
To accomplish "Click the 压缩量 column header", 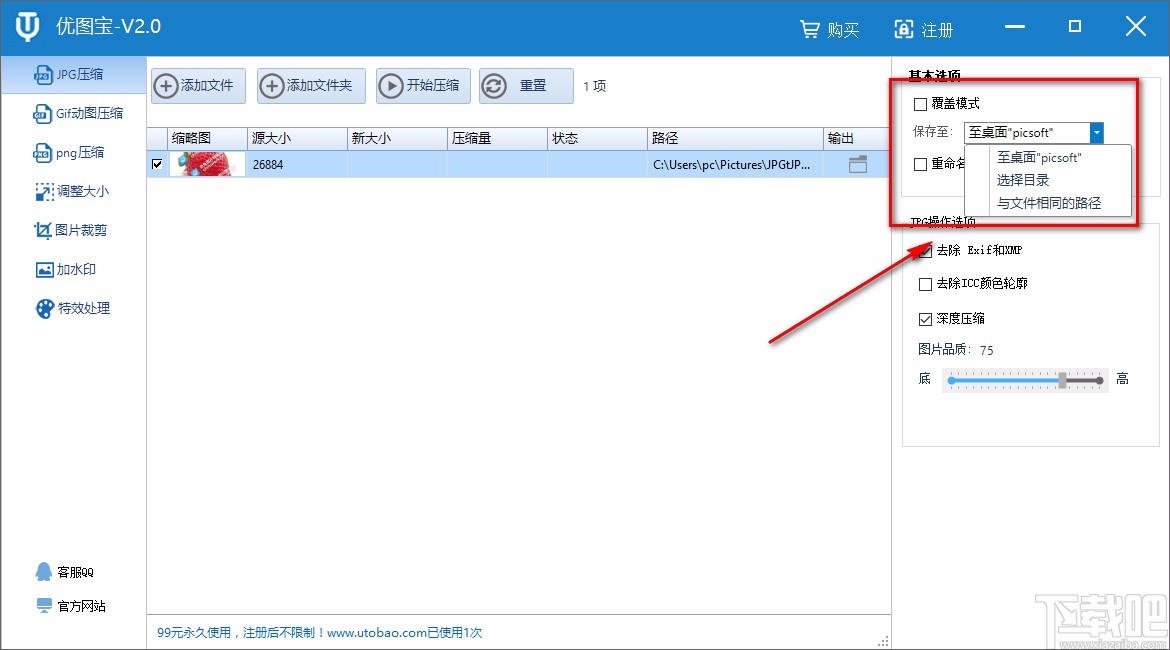I will [x=497, y=138].
